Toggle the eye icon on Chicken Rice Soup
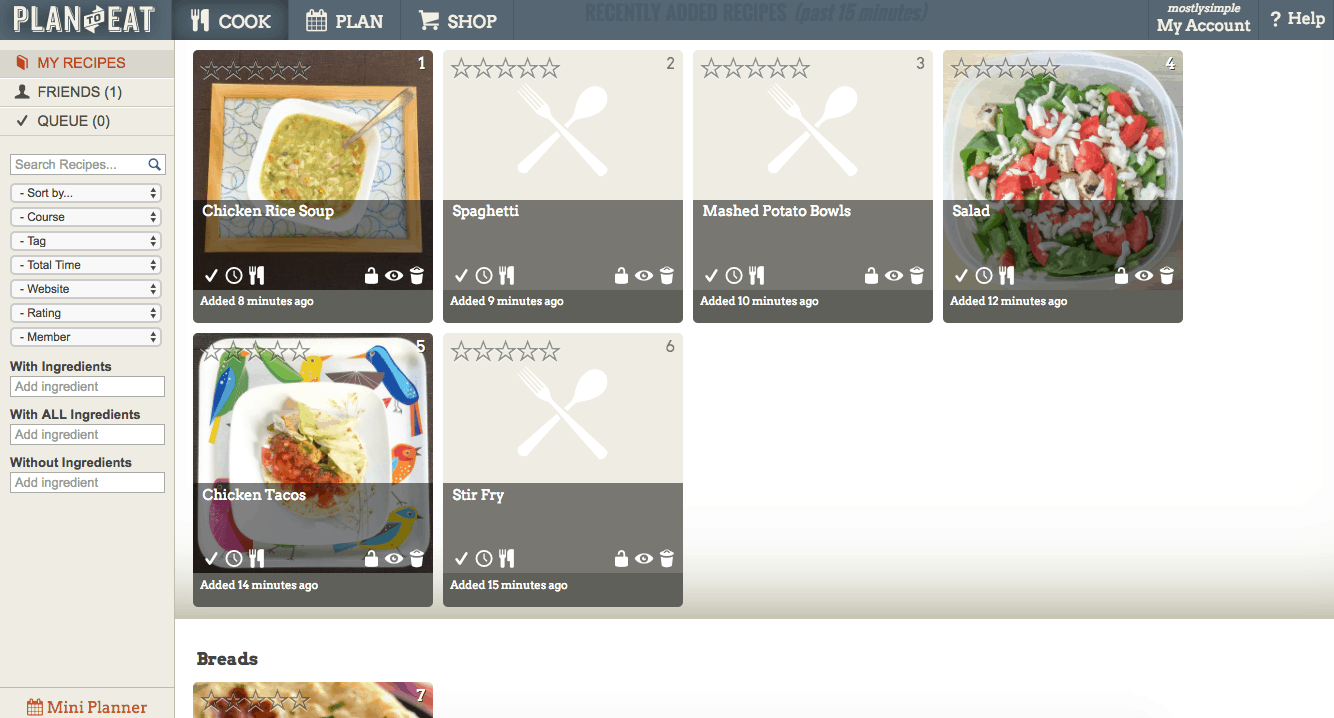Screen dimensions: 1334x718 (394, 276)
